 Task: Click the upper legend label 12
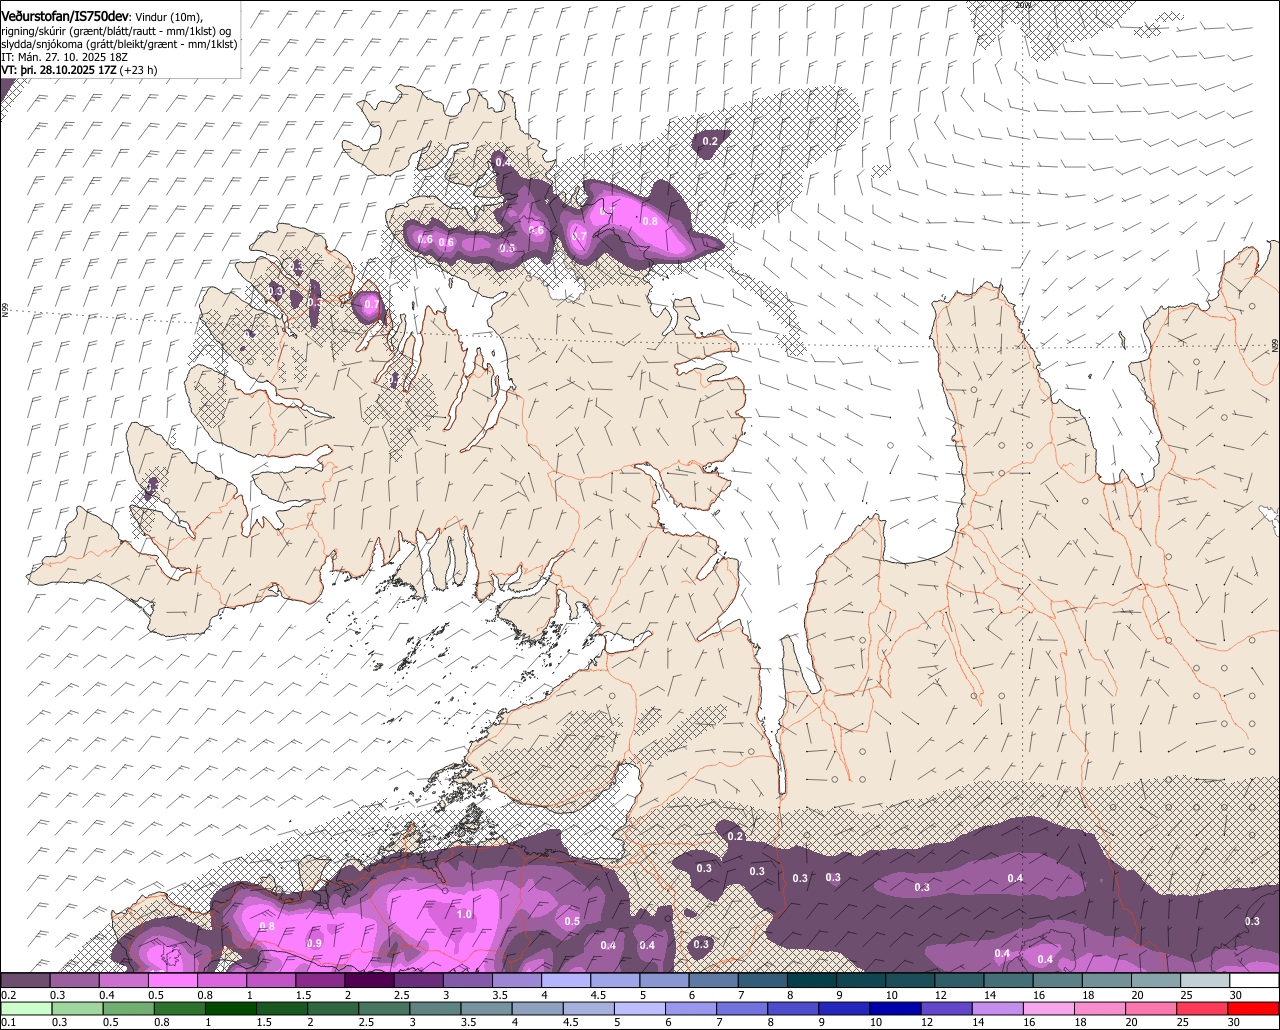click(x=941, y=995)
